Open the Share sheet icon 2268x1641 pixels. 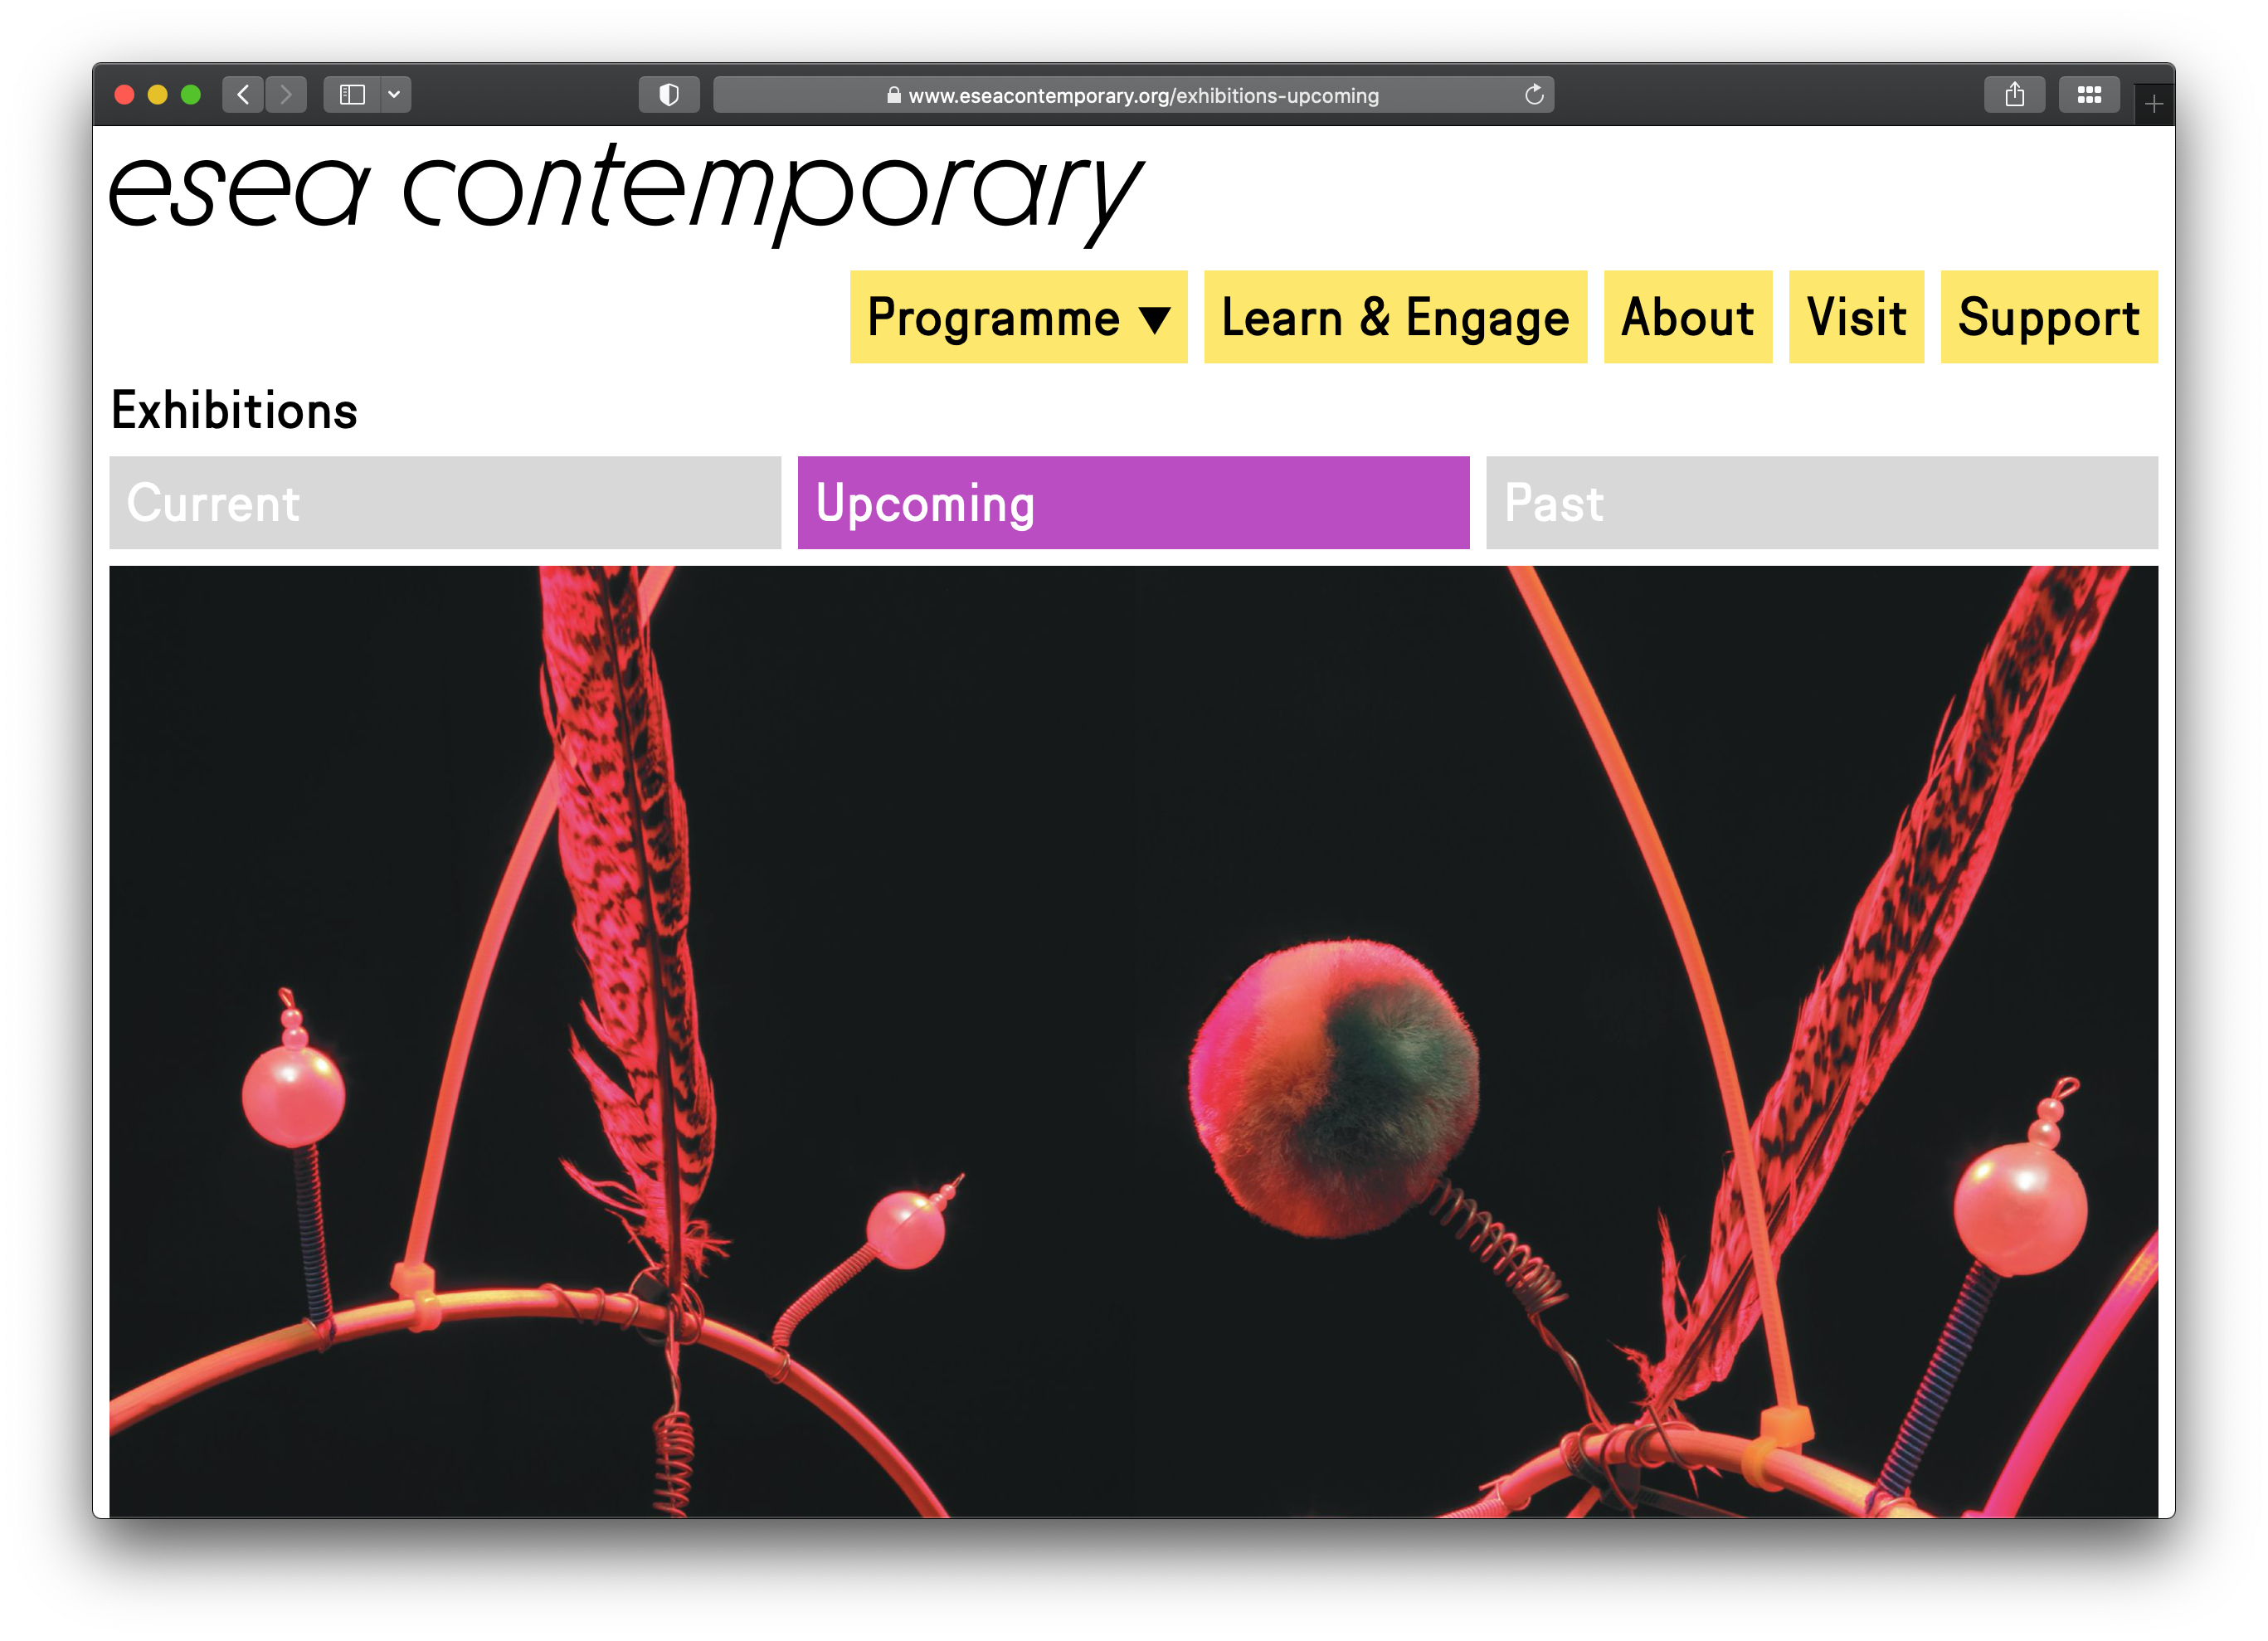click(x=2014, y=95)
